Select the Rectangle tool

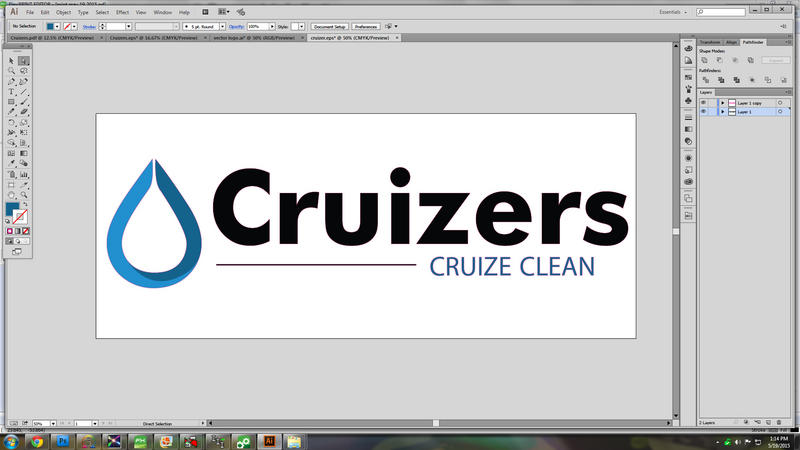tap(11, 102)
